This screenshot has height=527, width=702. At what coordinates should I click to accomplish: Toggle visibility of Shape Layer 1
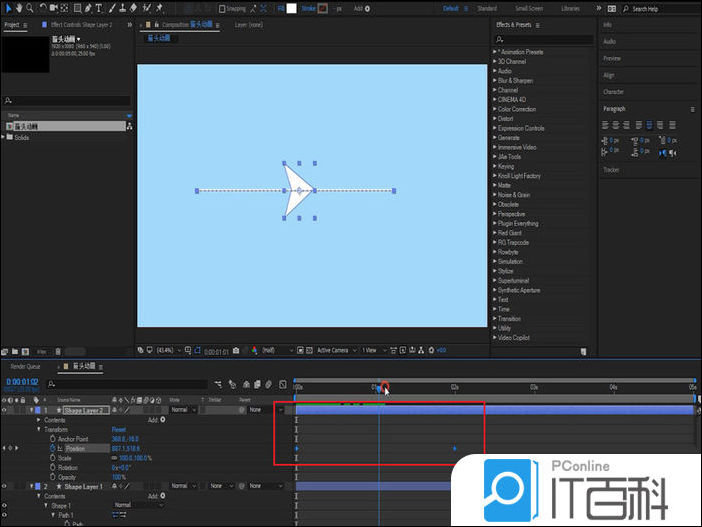[5, 486]
